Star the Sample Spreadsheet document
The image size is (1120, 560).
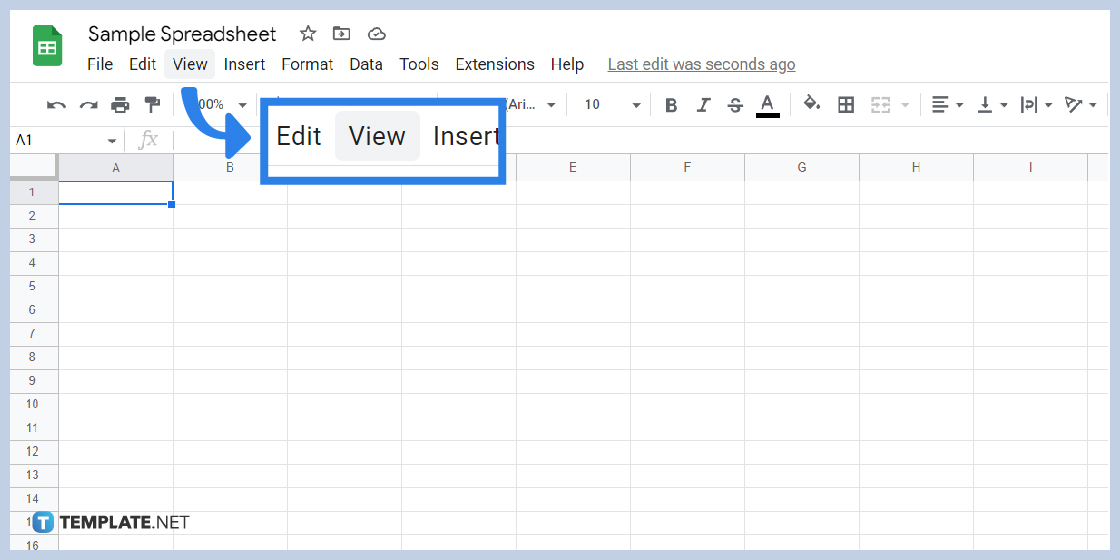308,33
